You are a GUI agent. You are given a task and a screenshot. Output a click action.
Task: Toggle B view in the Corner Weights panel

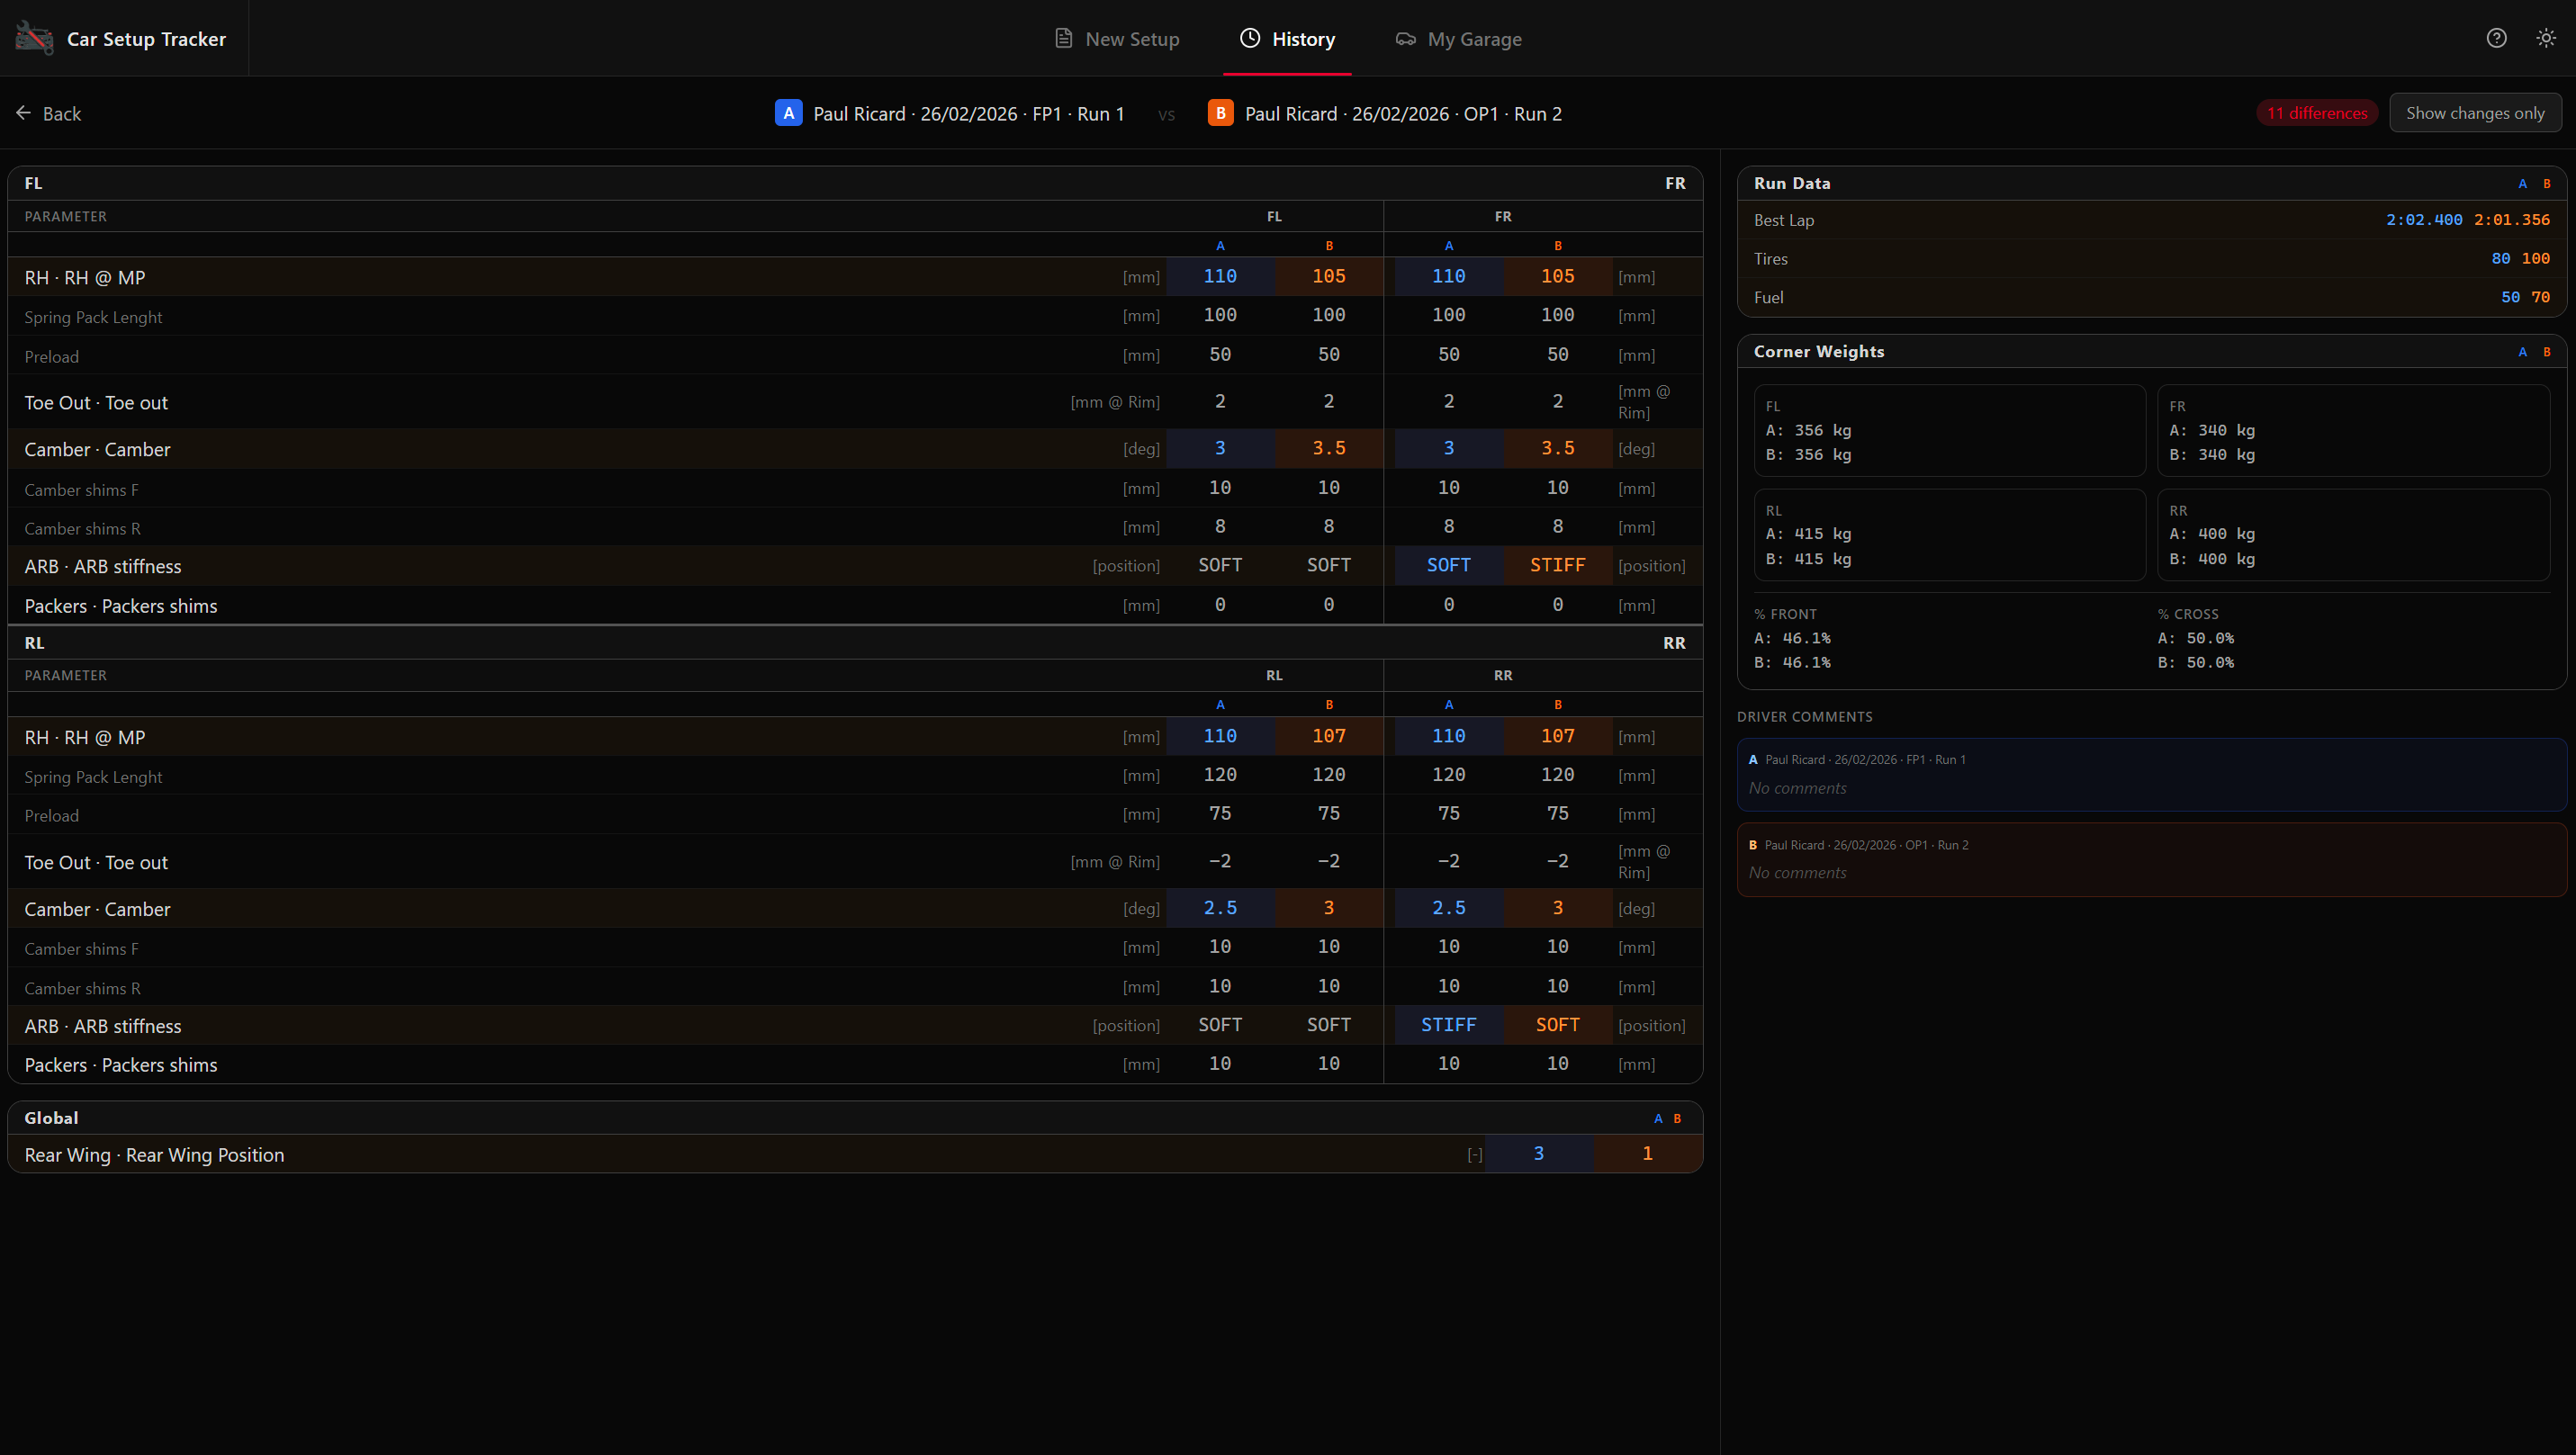[2545, 351]
